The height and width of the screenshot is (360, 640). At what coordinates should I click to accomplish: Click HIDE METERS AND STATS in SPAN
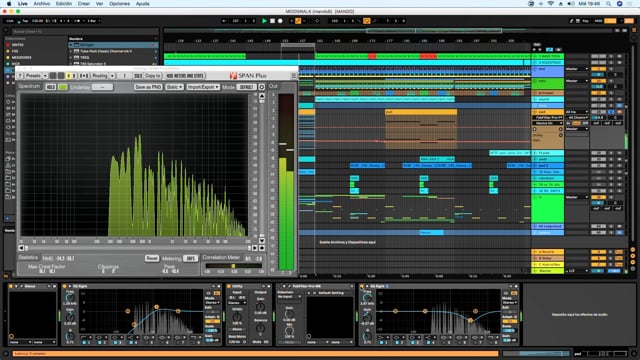pos(185,76)
